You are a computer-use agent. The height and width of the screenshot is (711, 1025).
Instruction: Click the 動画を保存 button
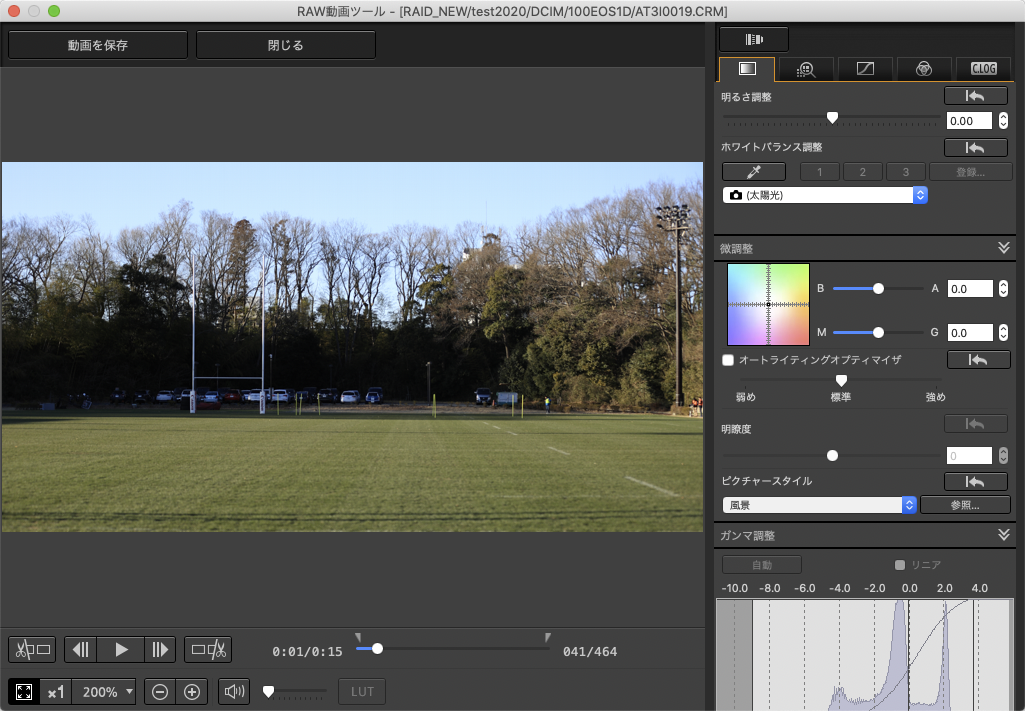(x=98, y=45)
